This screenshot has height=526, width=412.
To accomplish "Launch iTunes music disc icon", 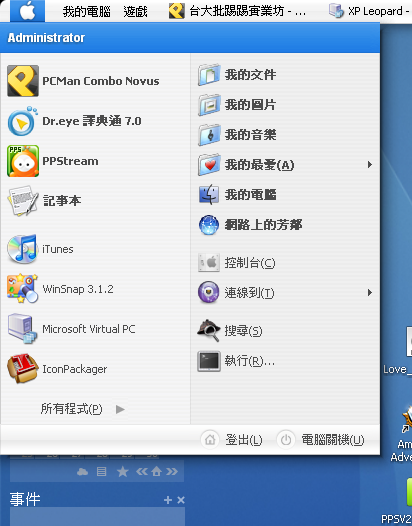I will 22,249.
